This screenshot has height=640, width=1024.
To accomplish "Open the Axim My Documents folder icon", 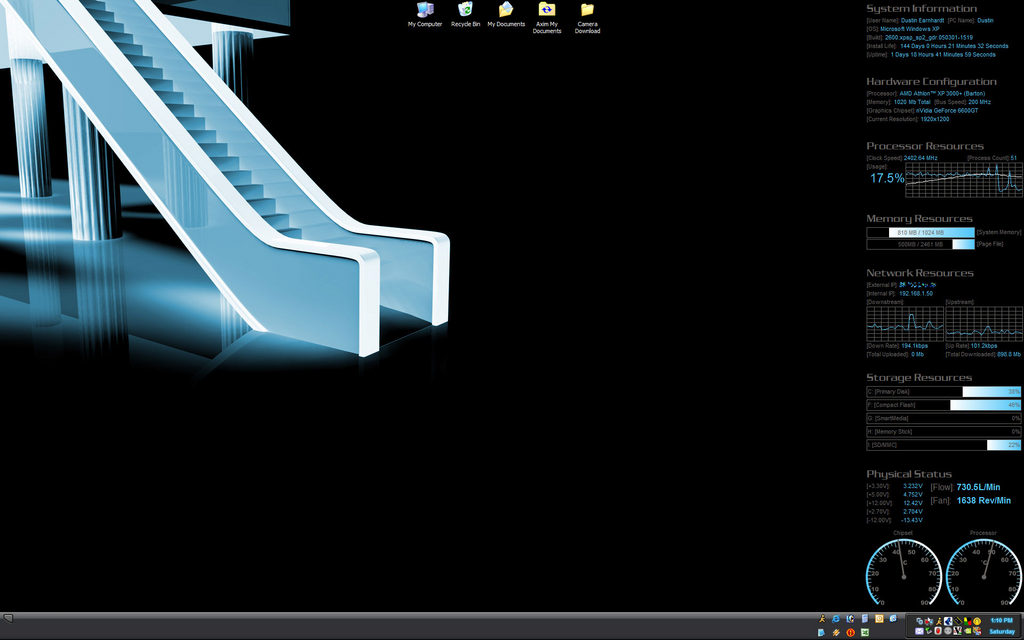I will (x=547, y=18).
